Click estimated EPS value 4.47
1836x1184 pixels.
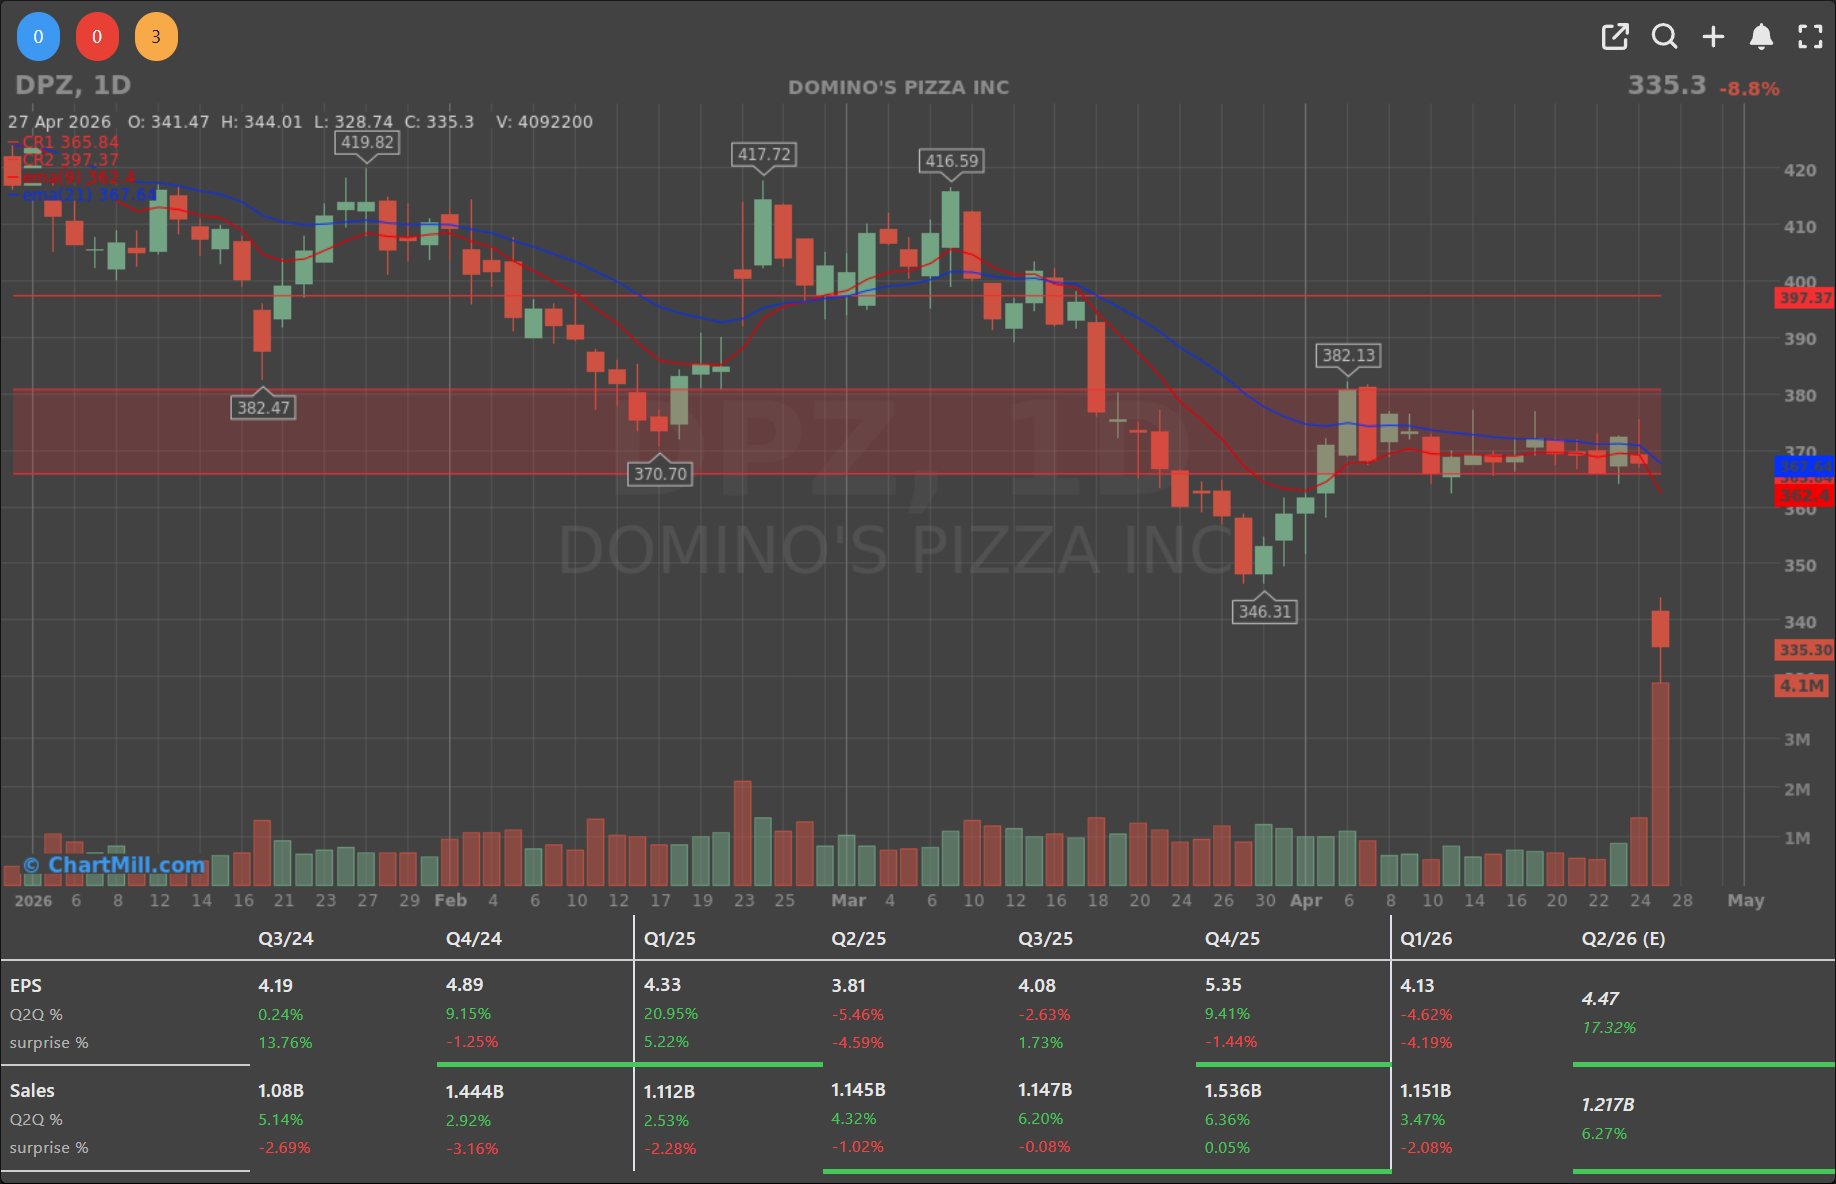coord(1600,999)
